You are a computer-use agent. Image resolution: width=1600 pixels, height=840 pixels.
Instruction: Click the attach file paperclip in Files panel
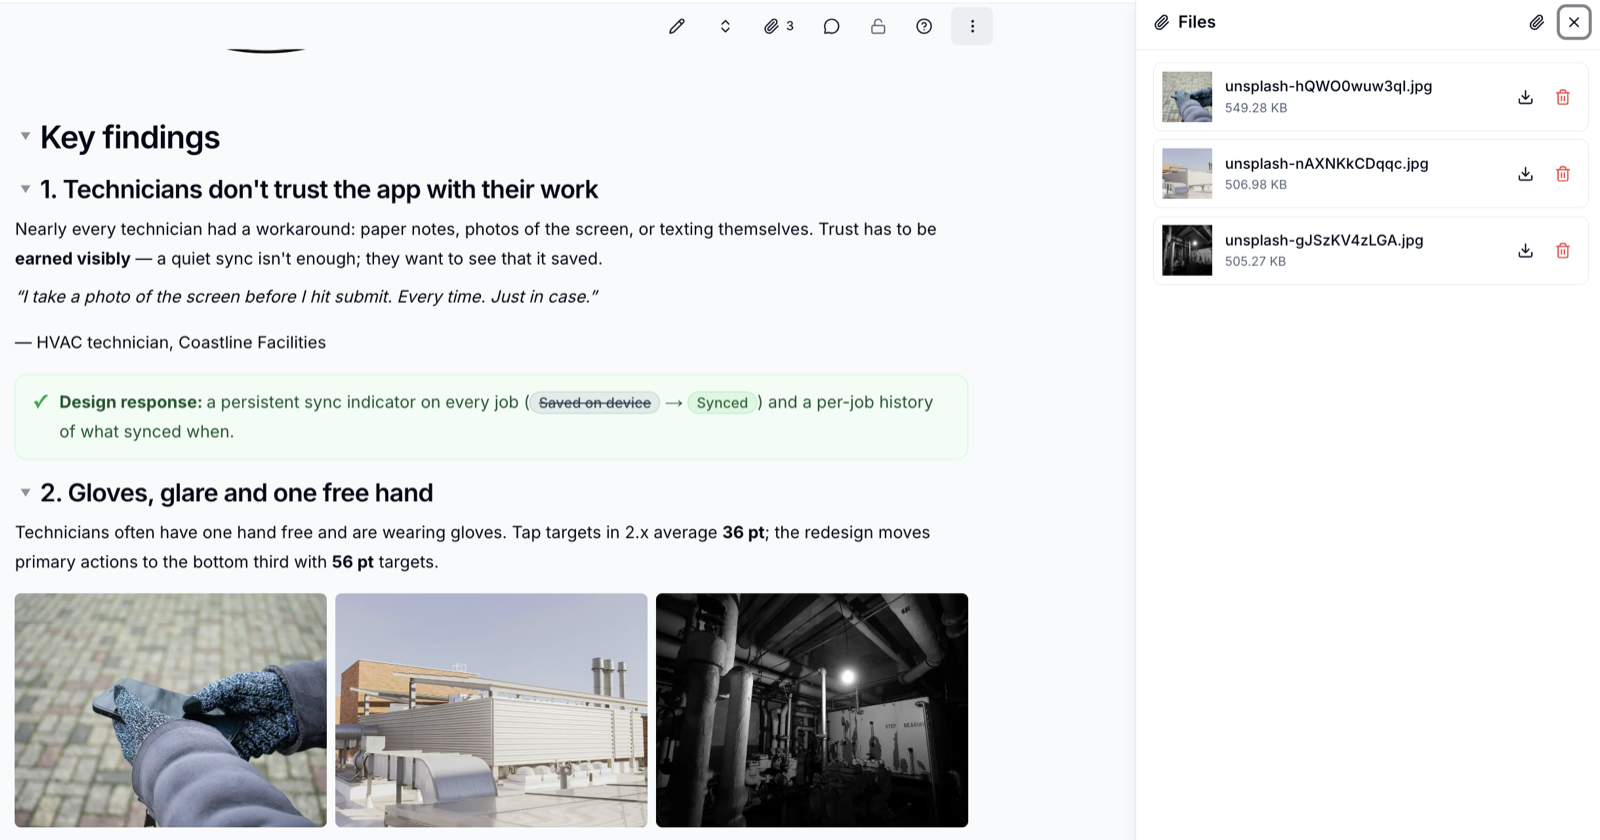[x=1536, y=22]
